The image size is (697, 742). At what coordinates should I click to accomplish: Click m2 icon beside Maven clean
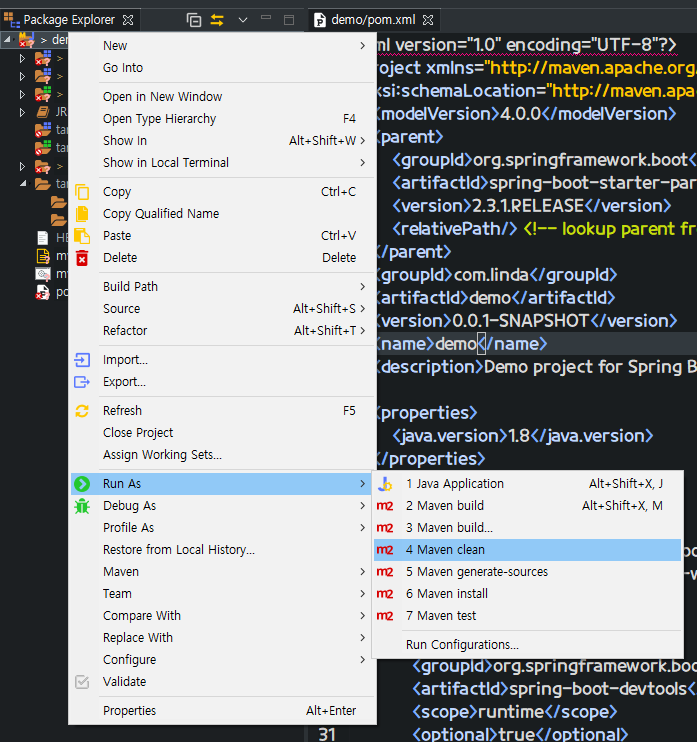click(x=385, y=550)
